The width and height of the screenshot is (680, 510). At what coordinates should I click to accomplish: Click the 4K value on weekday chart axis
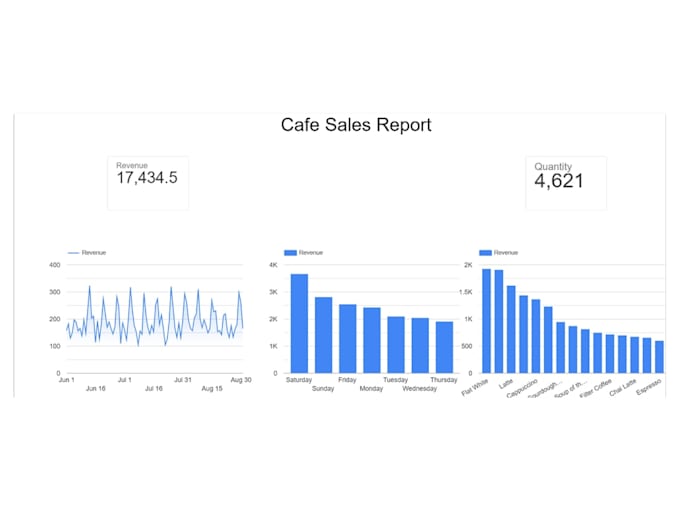pos(273,265)
